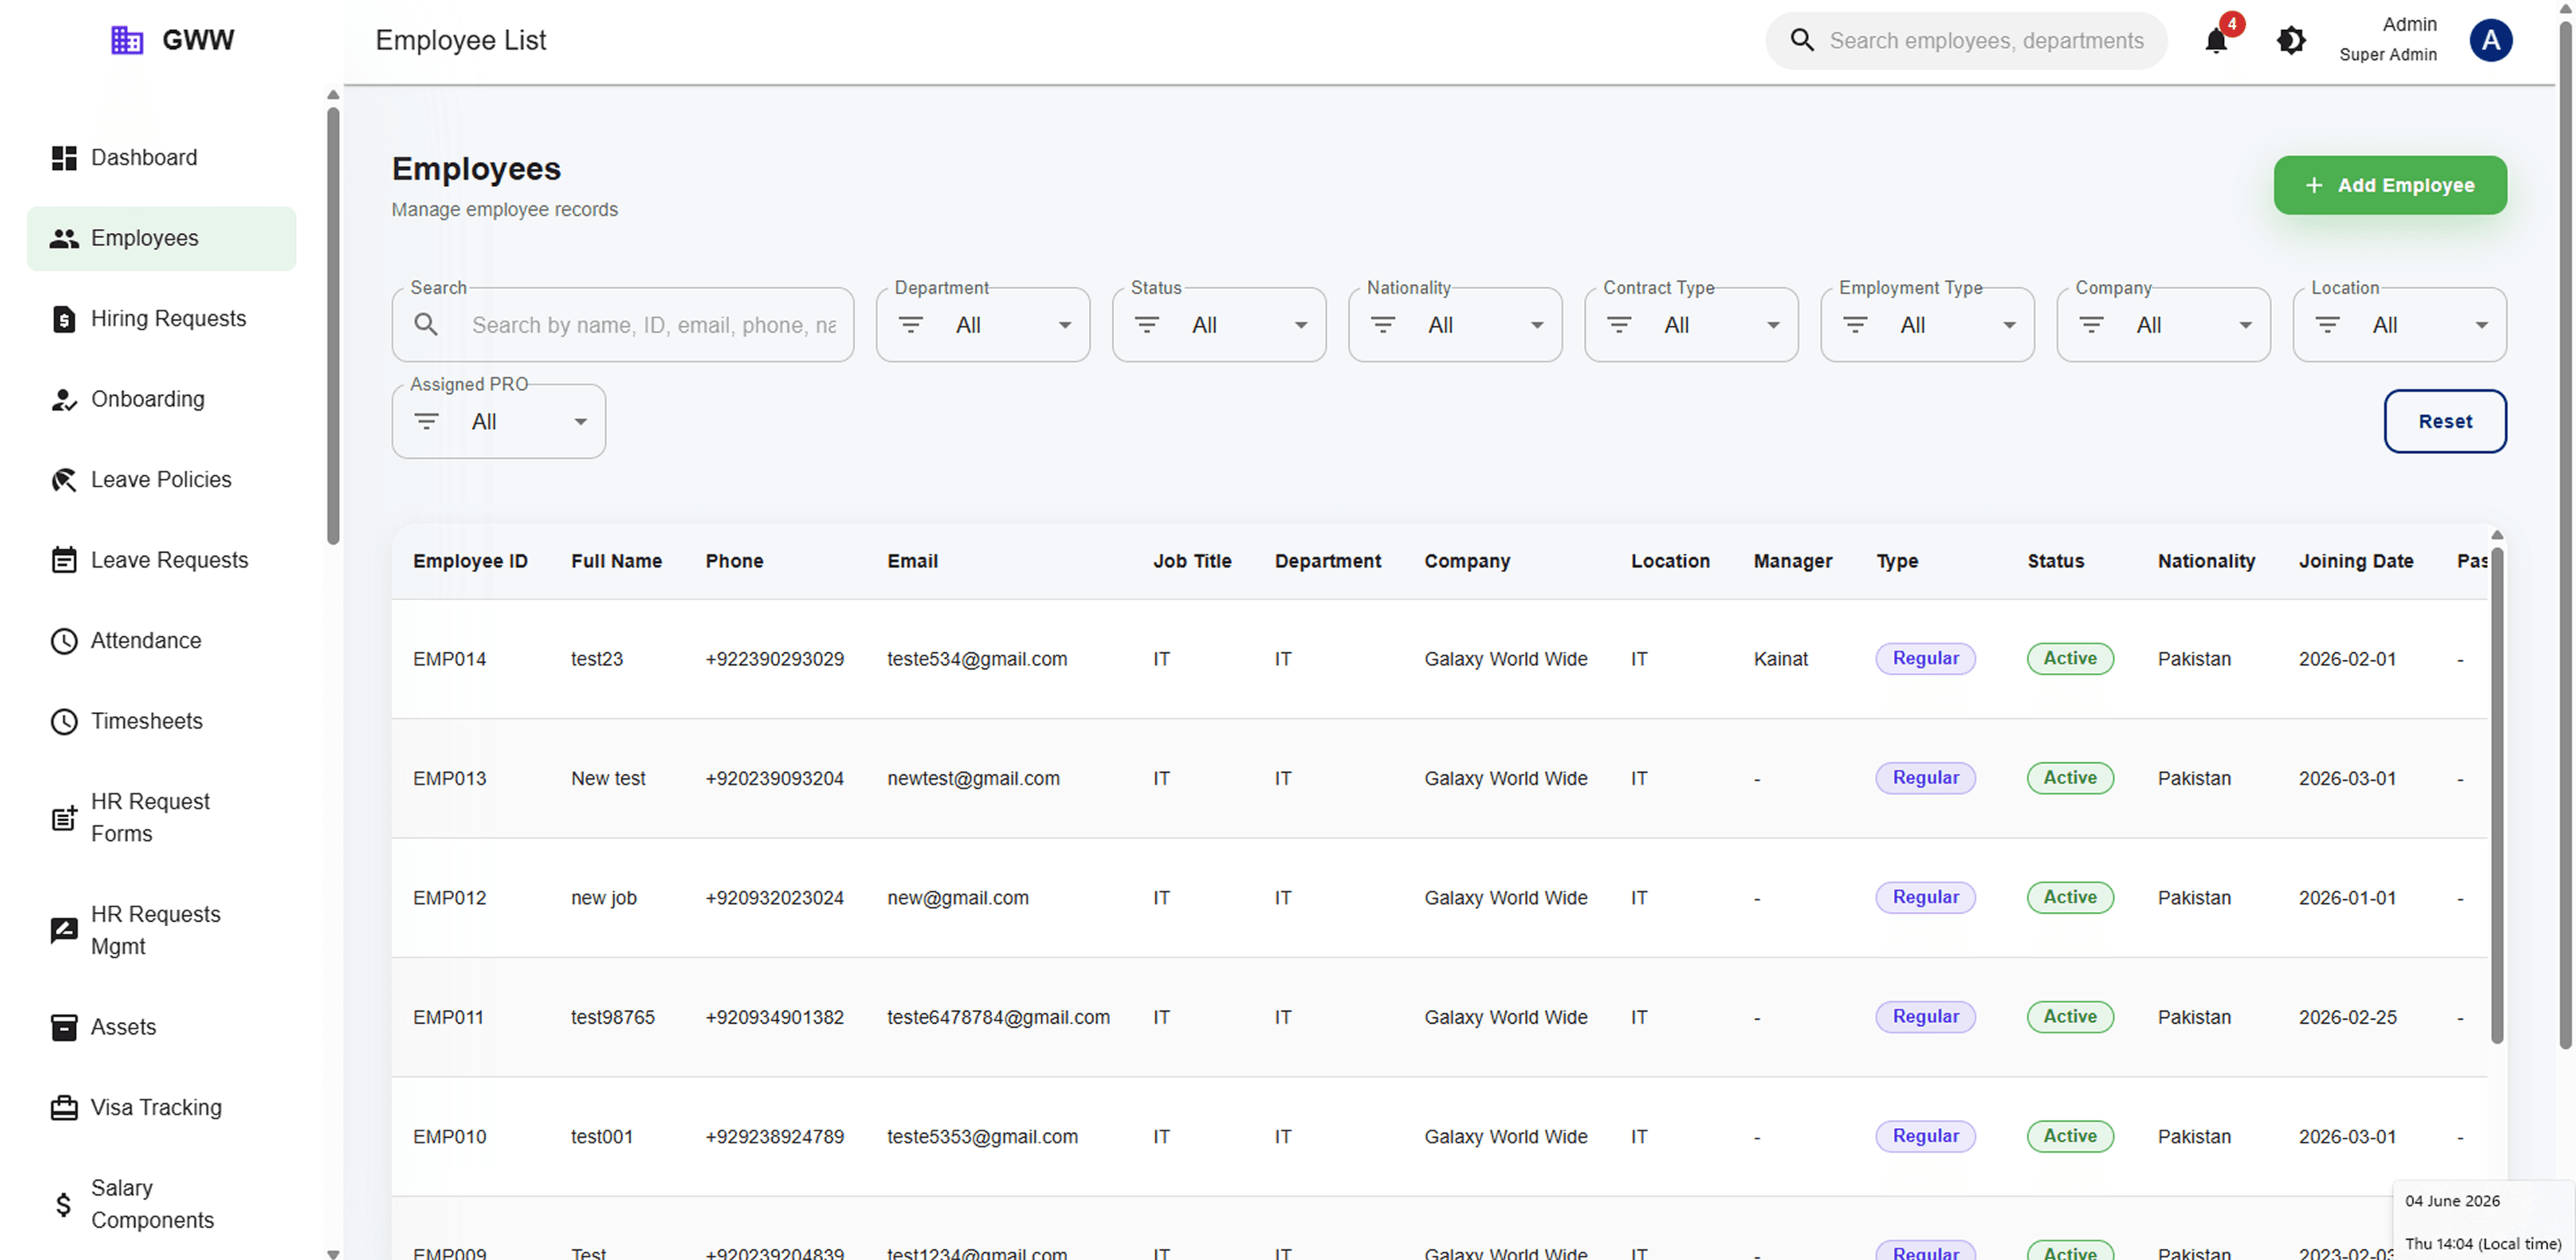Click the Employees people icon

[64, 238]
